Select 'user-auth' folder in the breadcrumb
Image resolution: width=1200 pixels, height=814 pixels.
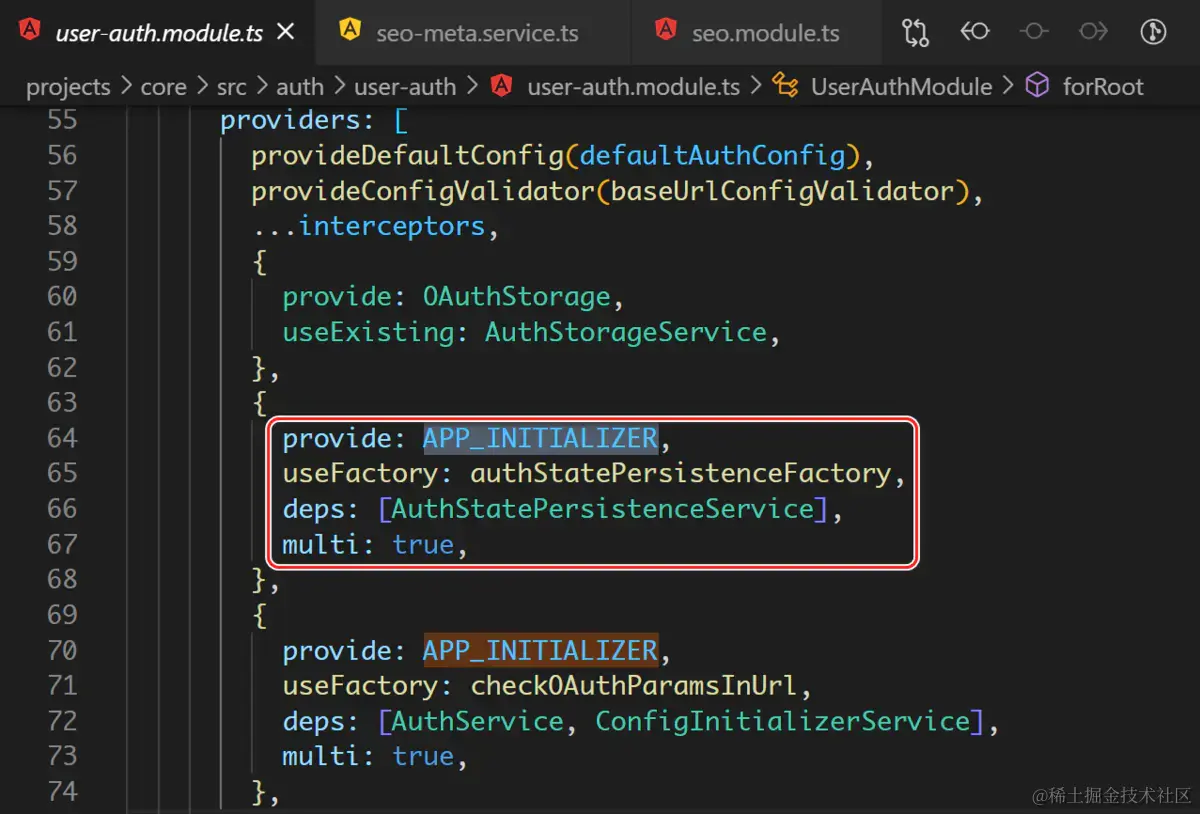click(405, 87)
